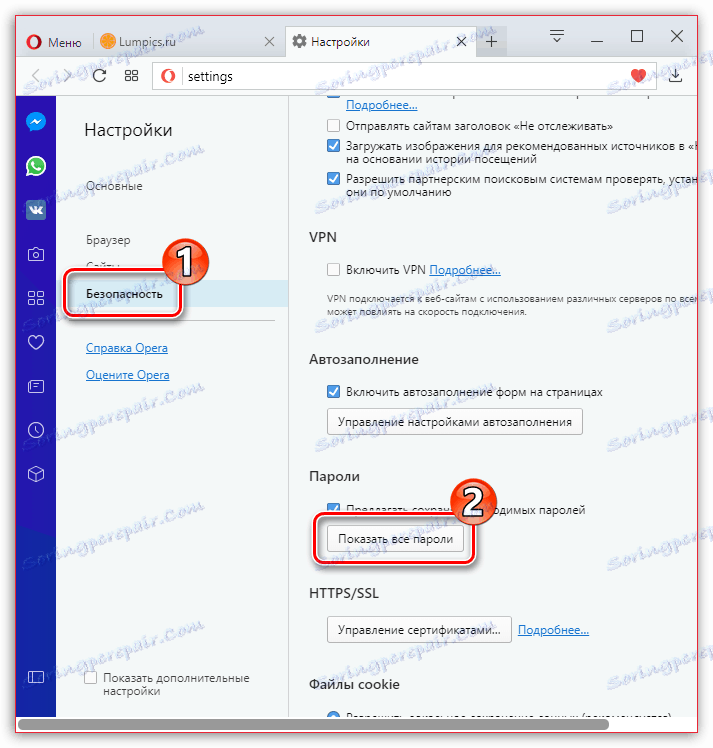
Task: Open the downloads icon in toolbar
Action: [x=675, y=75]
